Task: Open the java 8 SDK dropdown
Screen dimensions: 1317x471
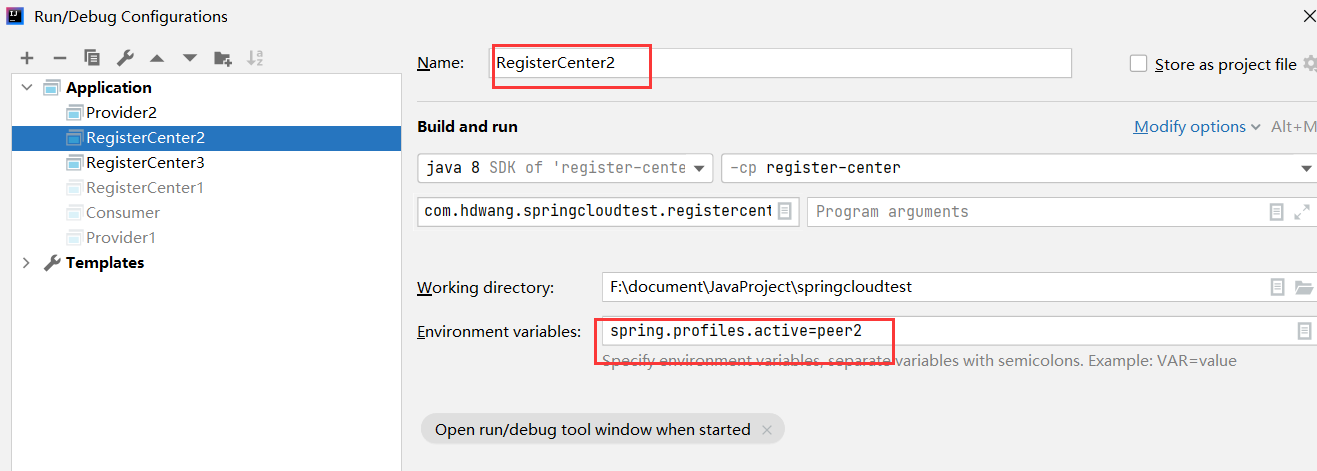Action: pos(565,168)
